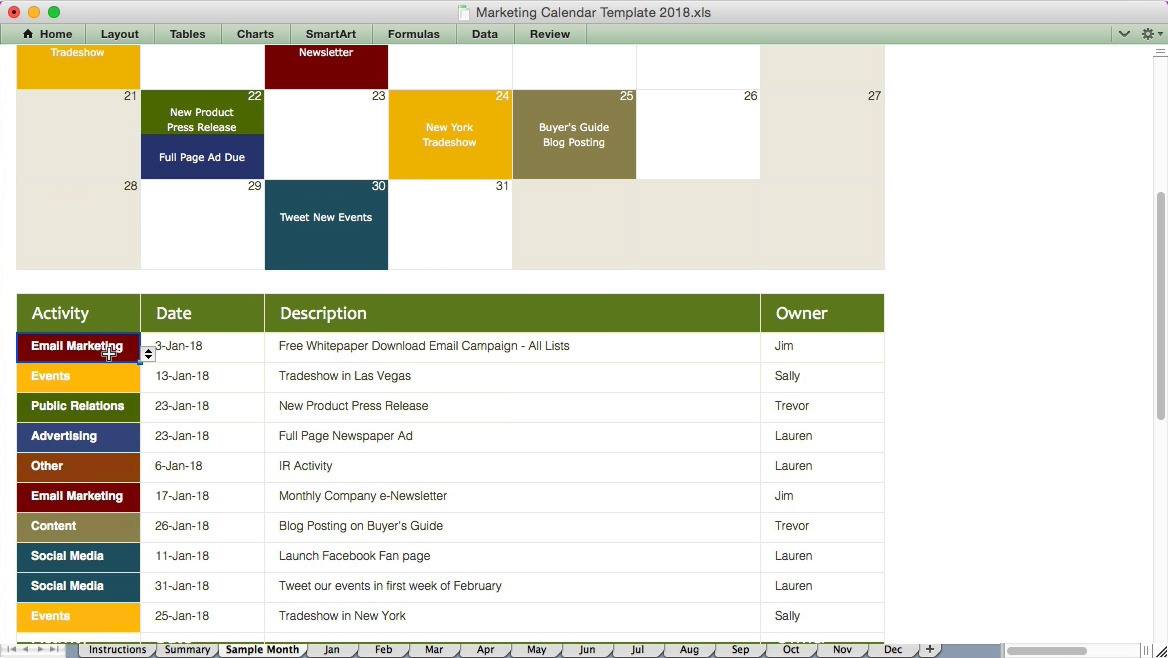1168x658 pixels.
Task: Switch to the Layout ribbon tab
Action: (119, 34)
